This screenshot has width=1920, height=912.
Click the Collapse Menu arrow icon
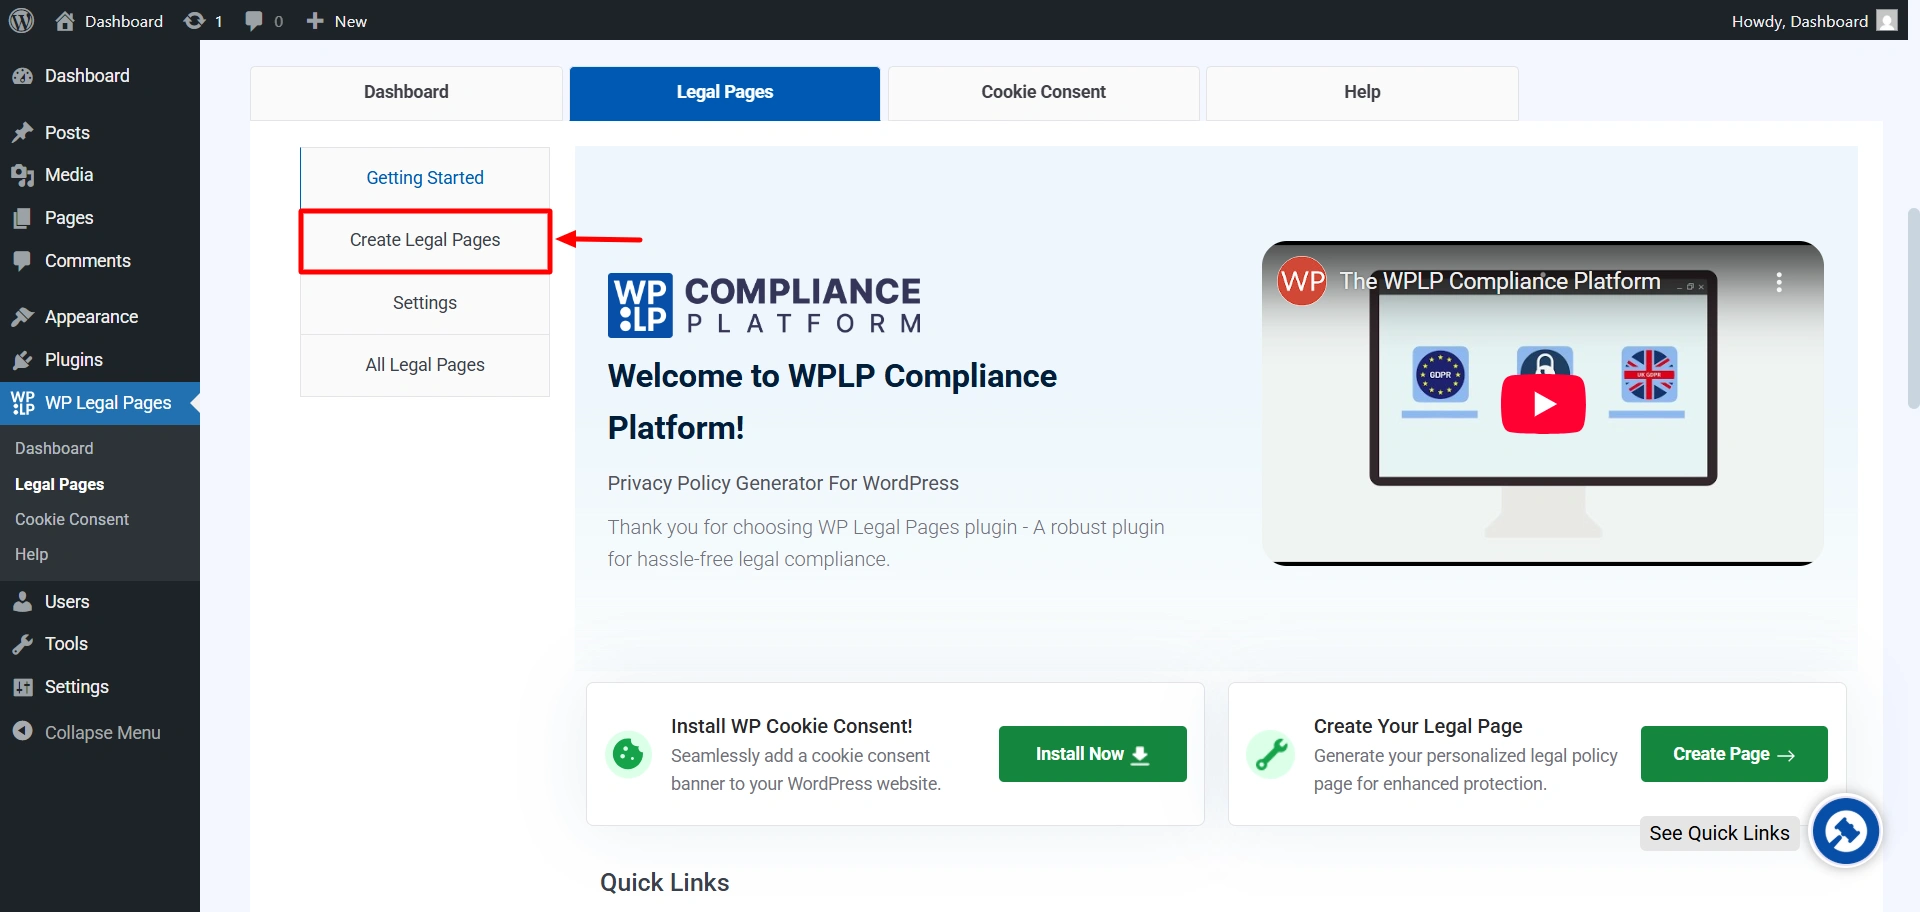22,732
